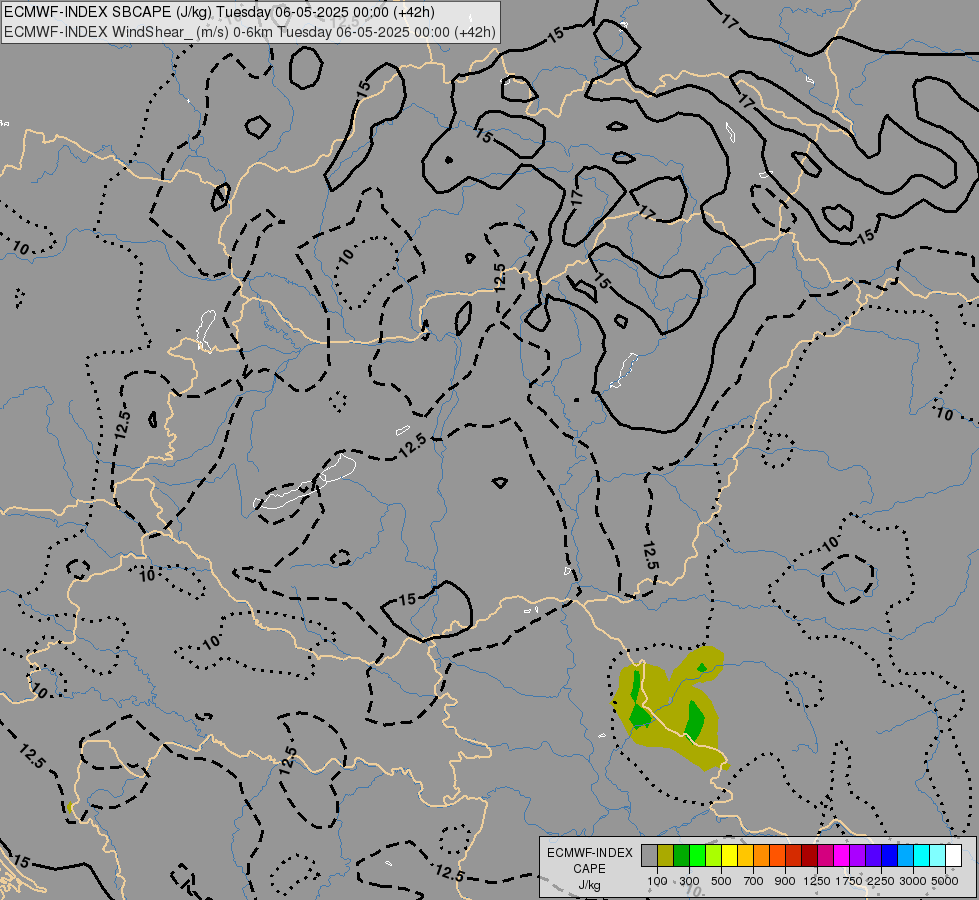Click the ECMWF-INDEX label in legend
Viewport: 979px width, 900px height.
[x=589, y=853]
